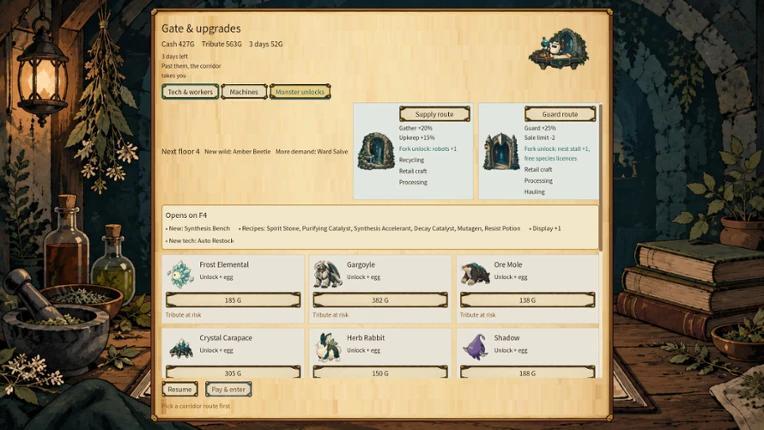Click 'Tribute at risk' under Gargoyle
Viewport: 764px width, 430px height.
click(x=330, y=315)
